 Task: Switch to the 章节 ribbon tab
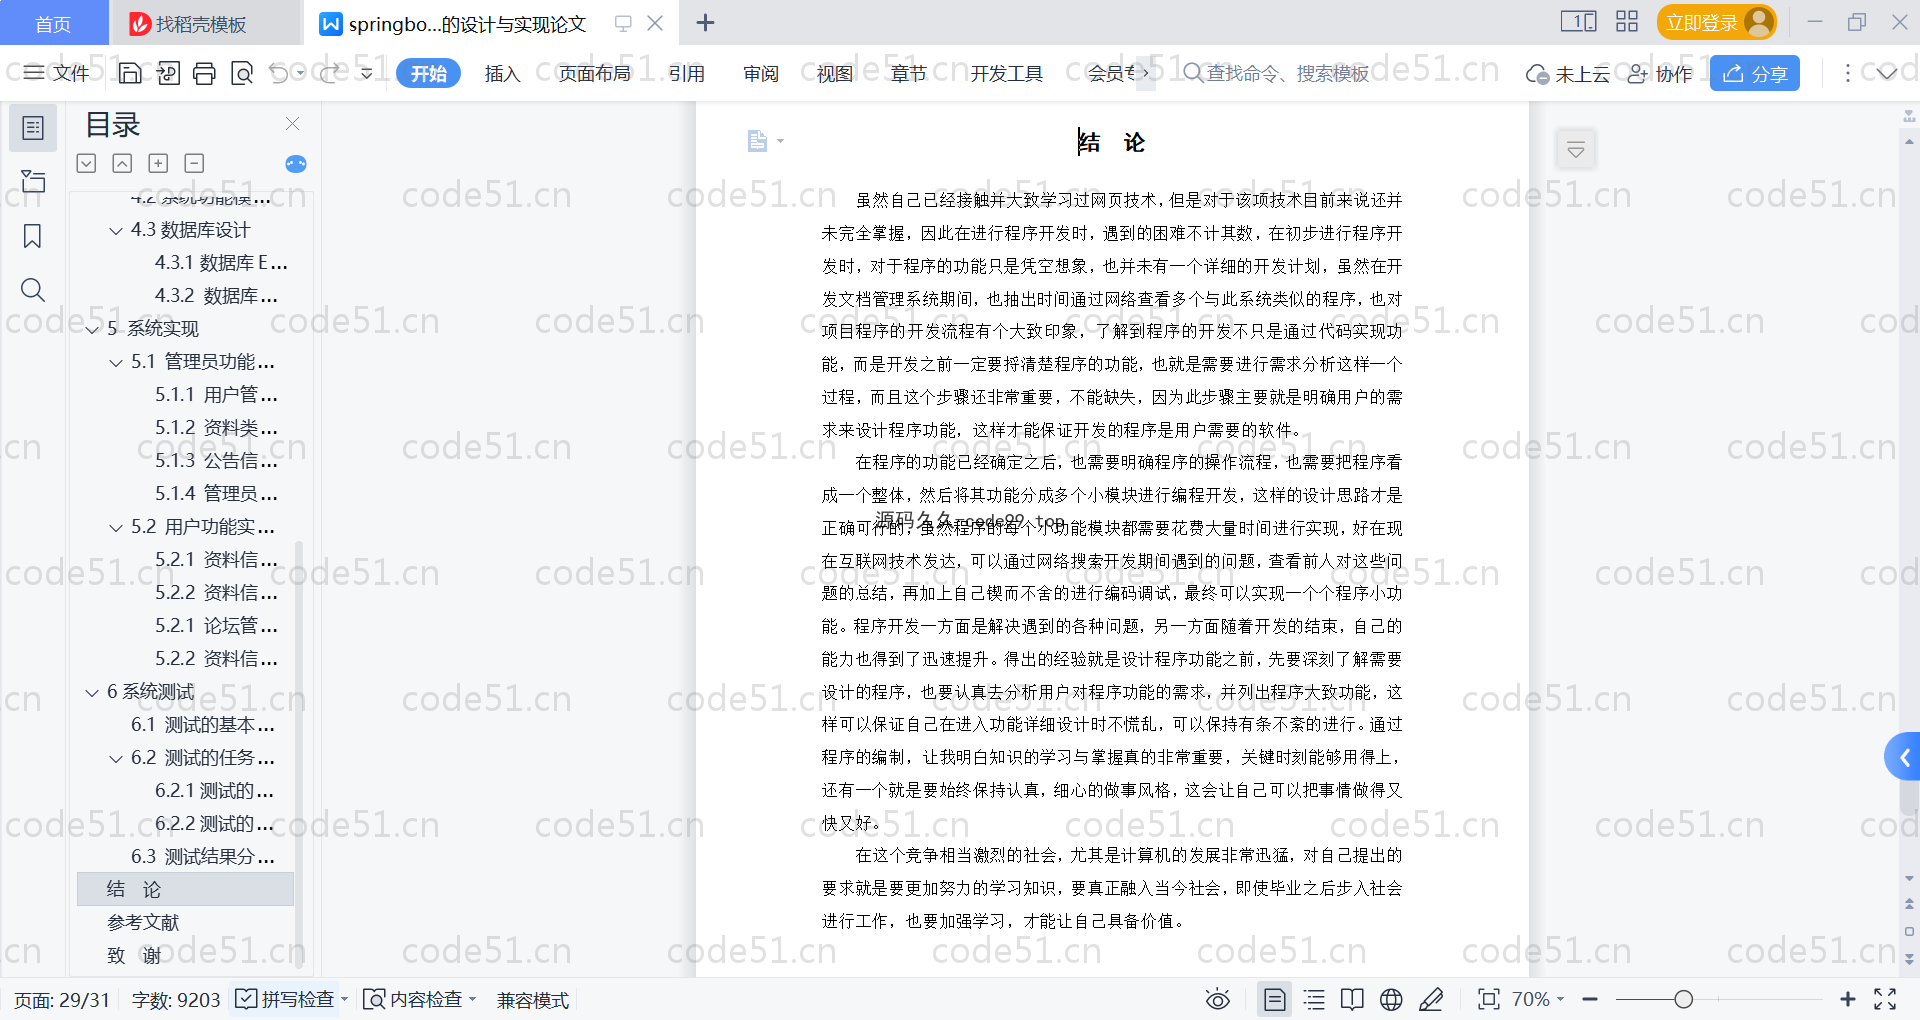click(x=909, y=73)
